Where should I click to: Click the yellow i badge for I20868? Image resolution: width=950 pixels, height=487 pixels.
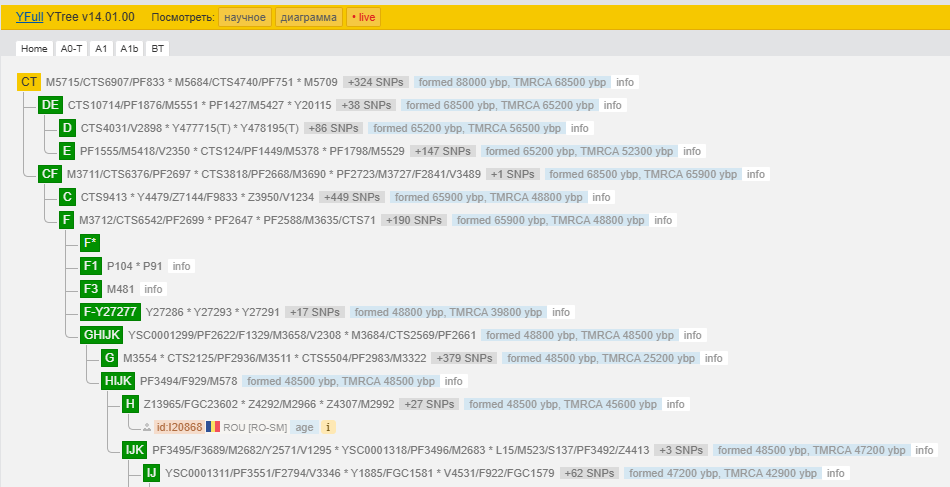click(x=328, y=428)
